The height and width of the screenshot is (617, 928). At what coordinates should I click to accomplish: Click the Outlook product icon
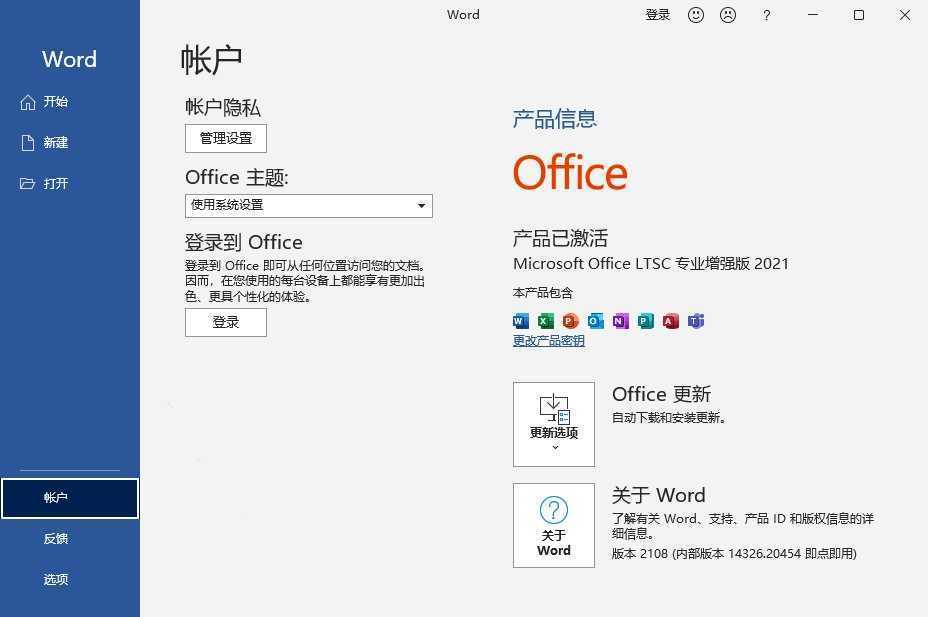[594, 321]
